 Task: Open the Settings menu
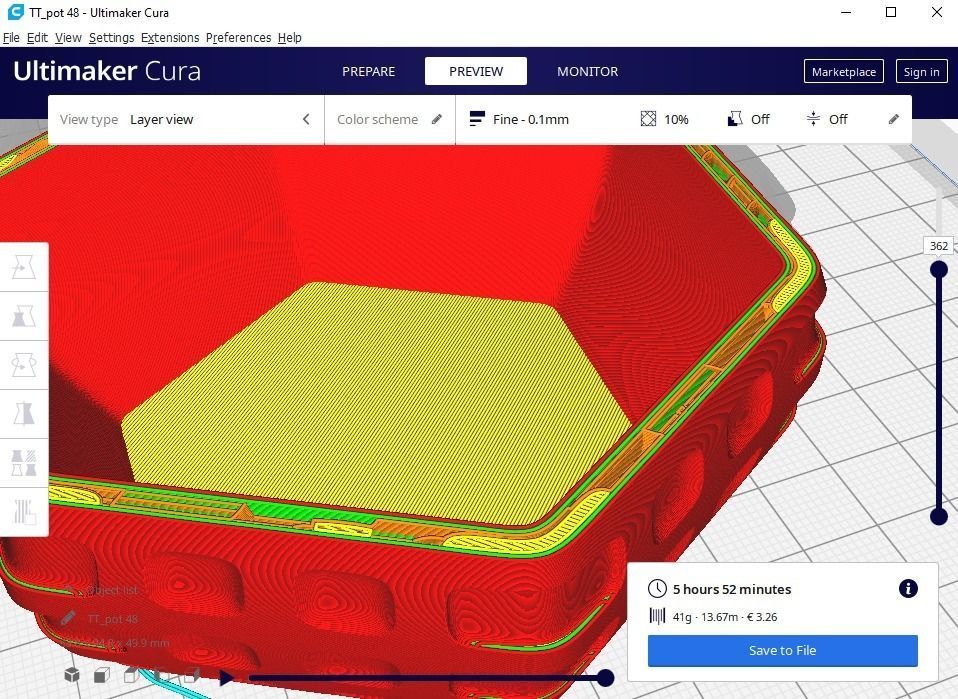pyautogui.click(x=111, y=38)
